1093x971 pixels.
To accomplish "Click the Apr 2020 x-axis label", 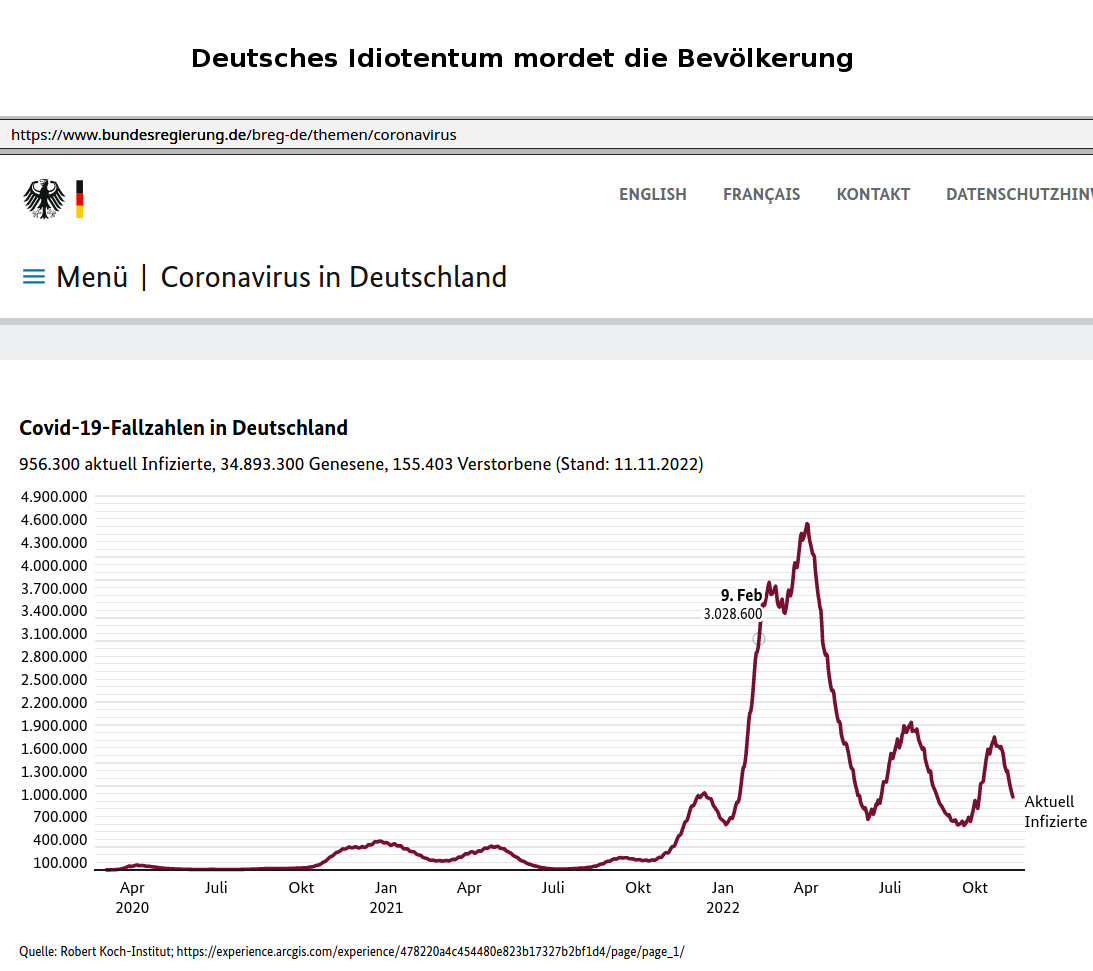I will [132, 898].
